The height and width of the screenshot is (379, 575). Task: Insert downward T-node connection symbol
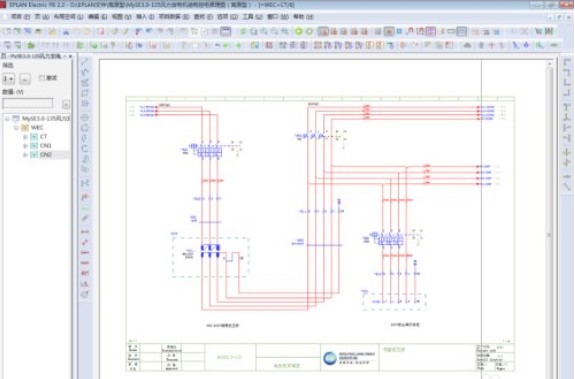(x=567, y=107)
